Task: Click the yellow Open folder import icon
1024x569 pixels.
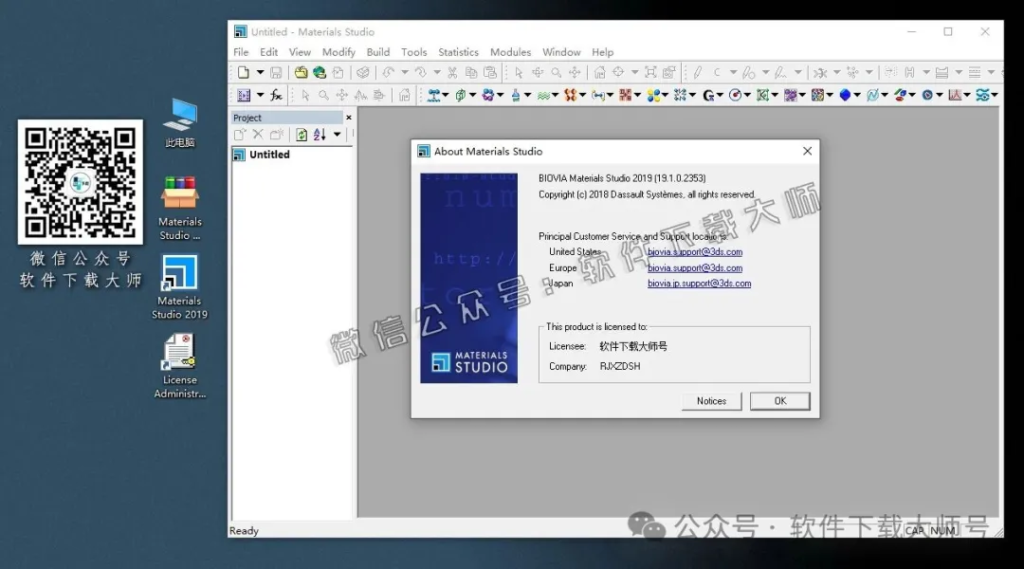Action: 300,73
